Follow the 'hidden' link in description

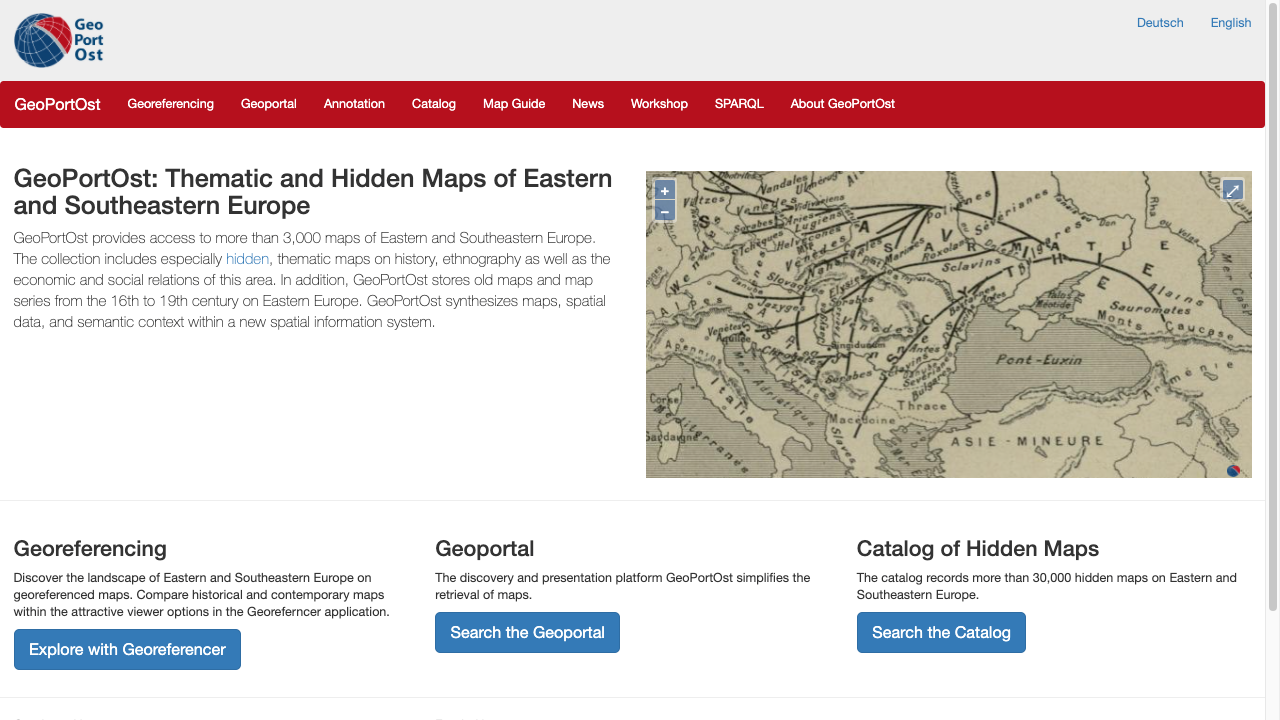(x=247, y=259)
